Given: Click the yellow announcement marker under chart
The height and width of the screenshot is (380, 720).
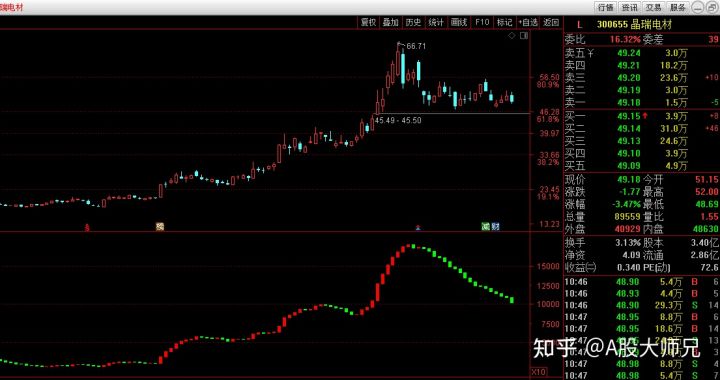Looking at the screenshot, I should coord(160,226).
